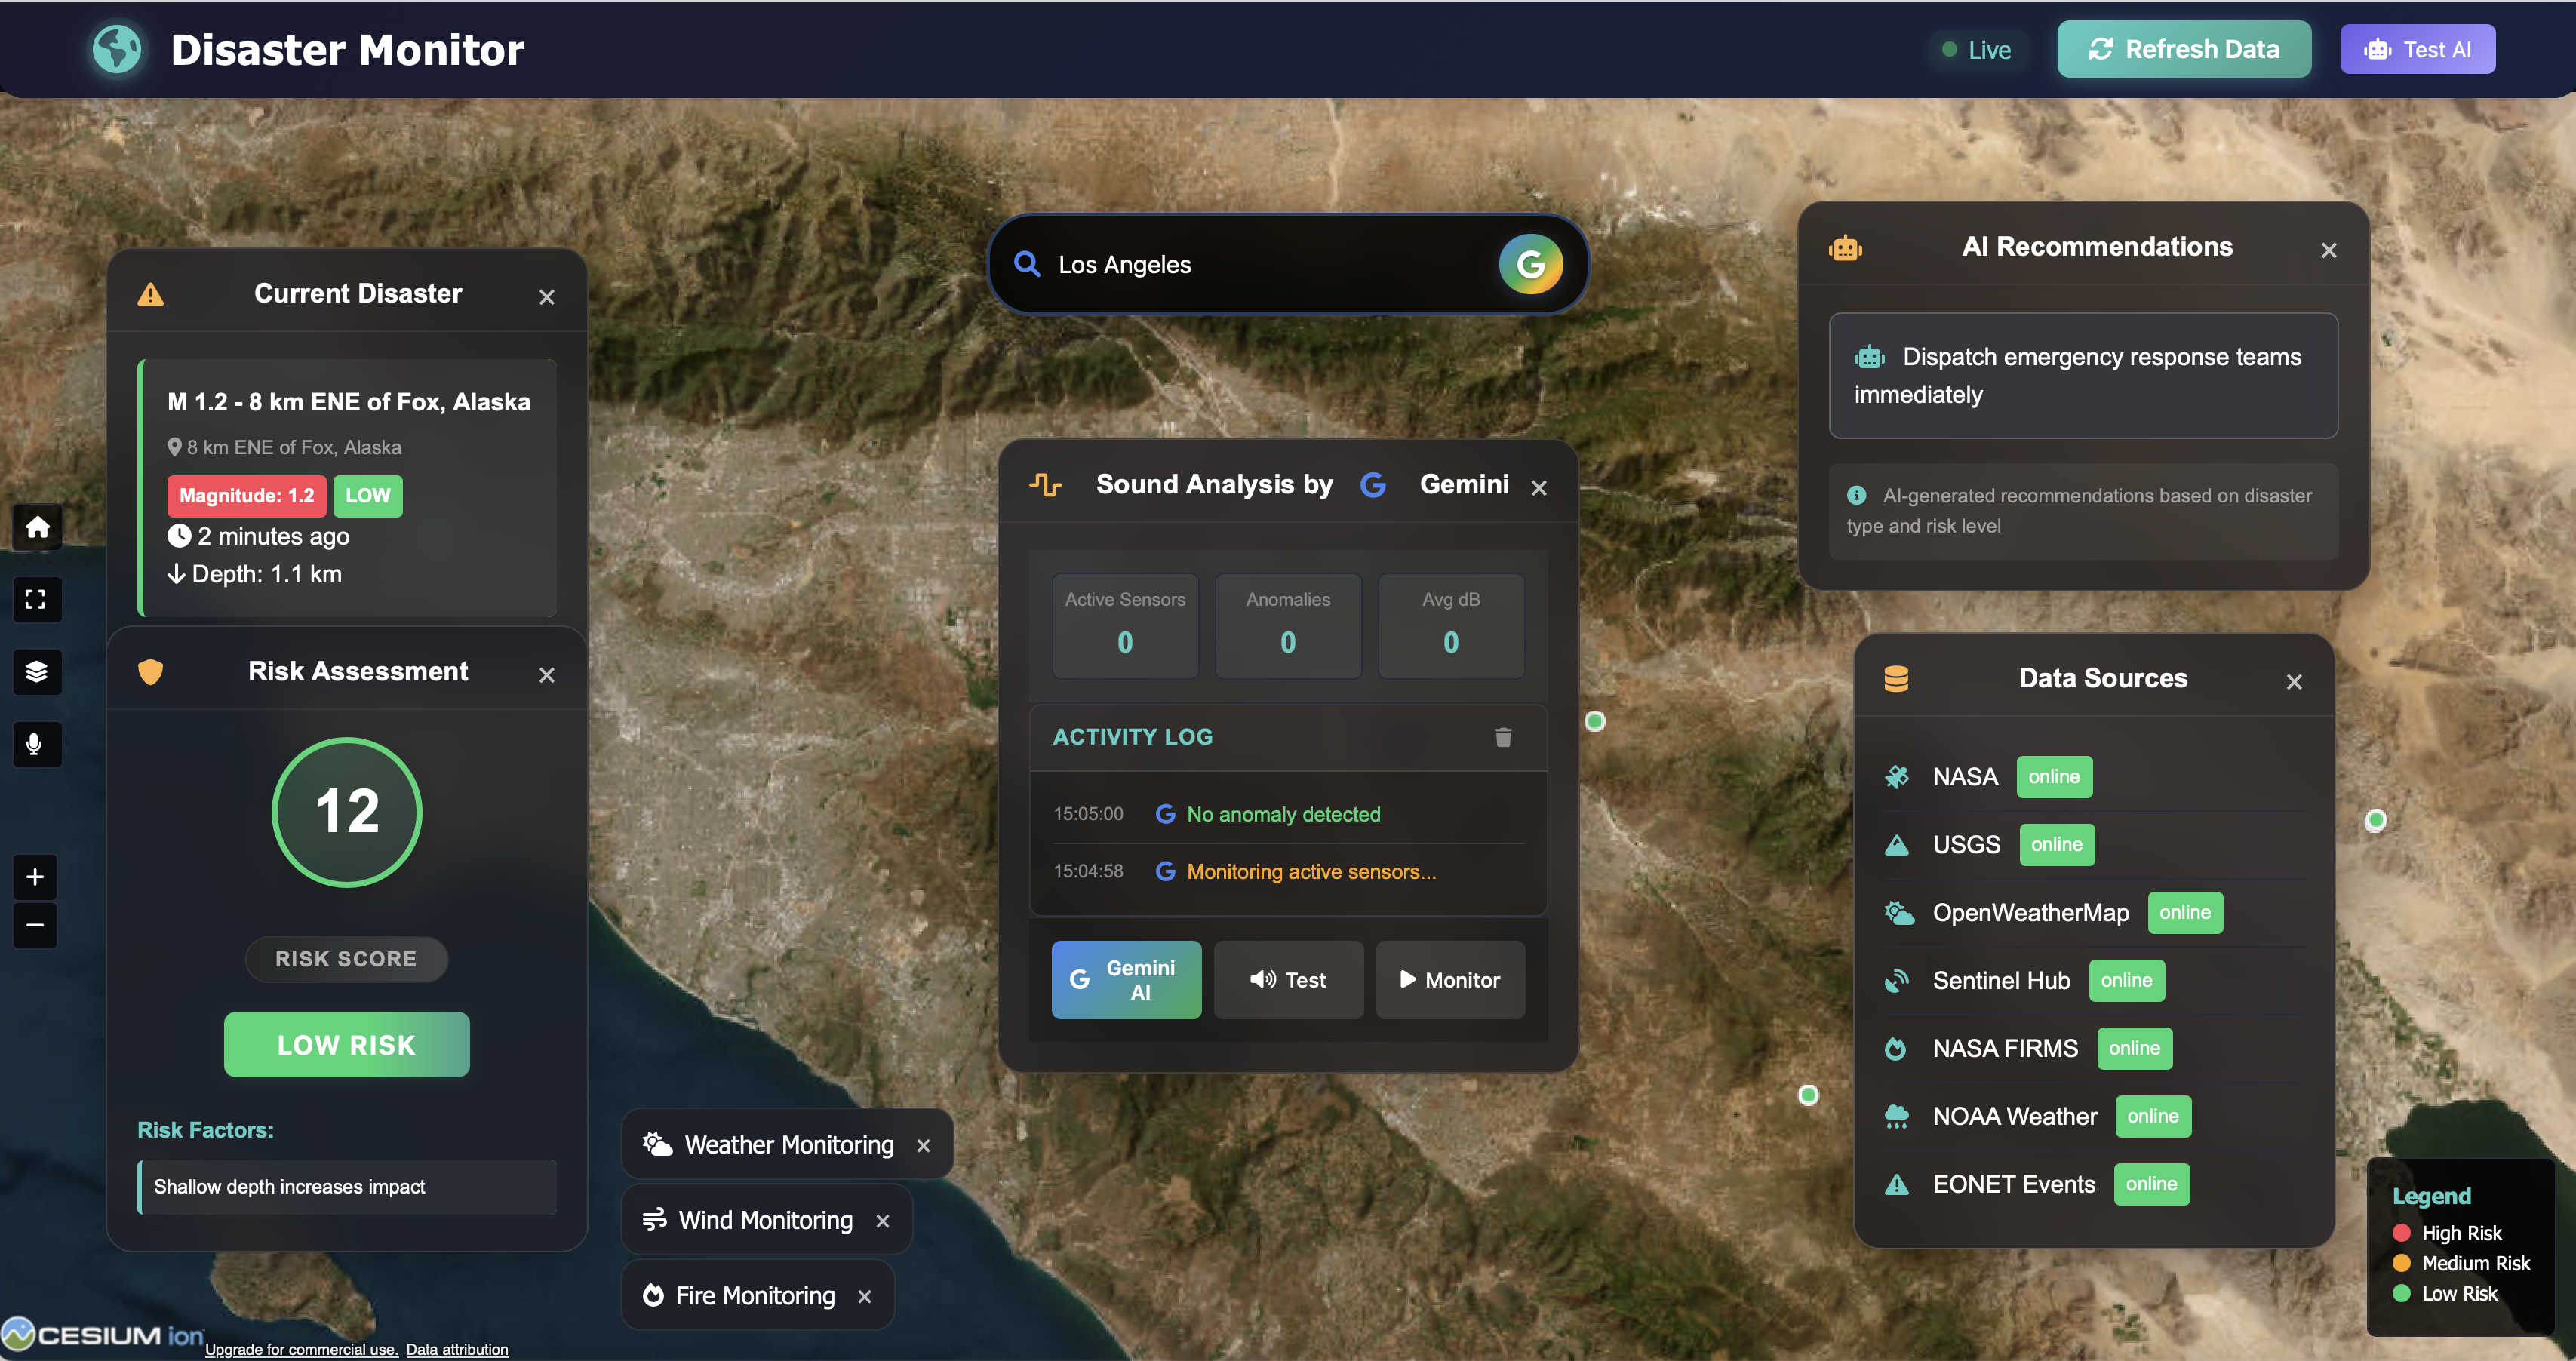Dismiss the Weather Monitoring chip
This screenshot has width=2576, height=1361.
pyautogui.click(x=923, y=1145)
